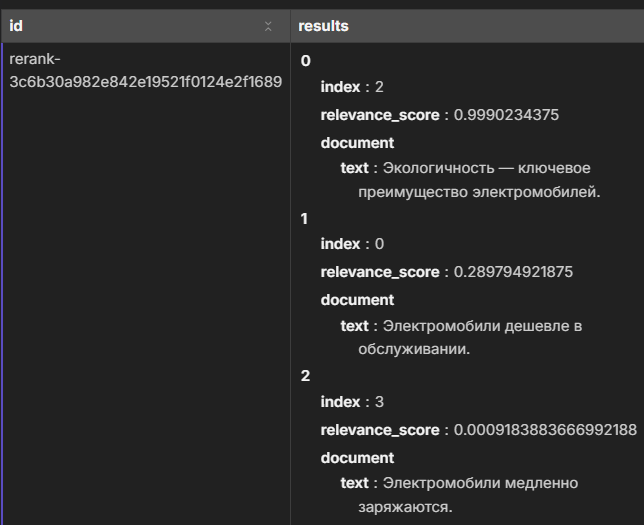The width and height of the screenshot is (644, 525).
Task: Click the 'id' column header label
Action: tap(16, 26)
